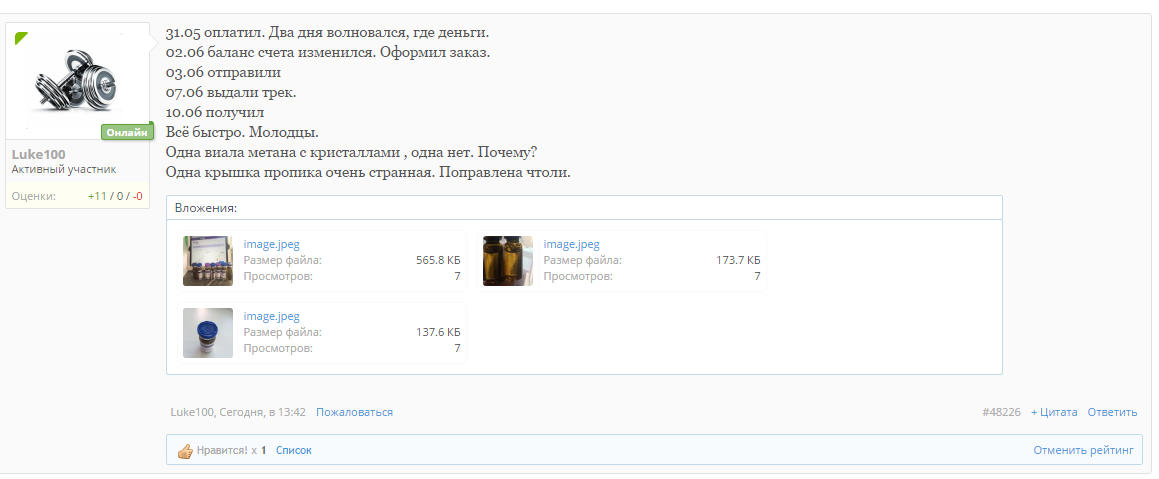Click the thumbs-up like icon
Image resolution: width=1159 pixels, height=479 pixels.
tap(184, 451)
